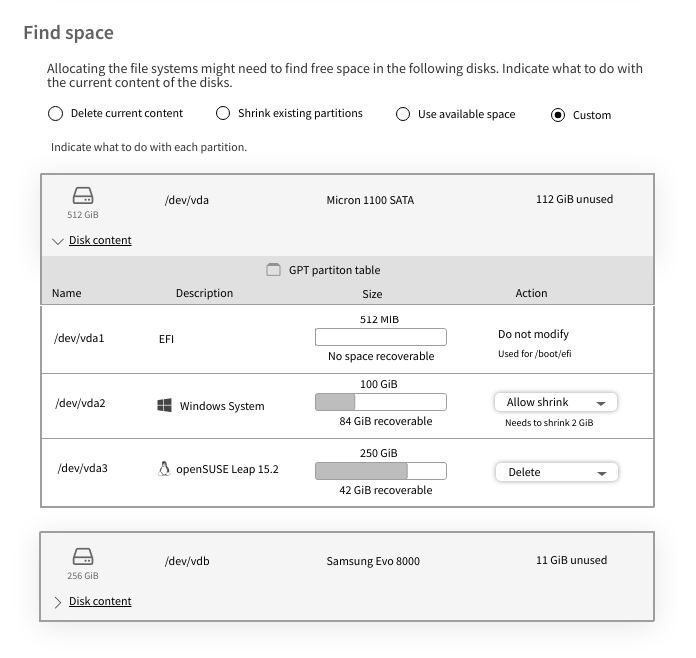Click the 100 GiB usage bar of /dev/vda2
This screenshot has height=658, width=696.
click(381, 402)
